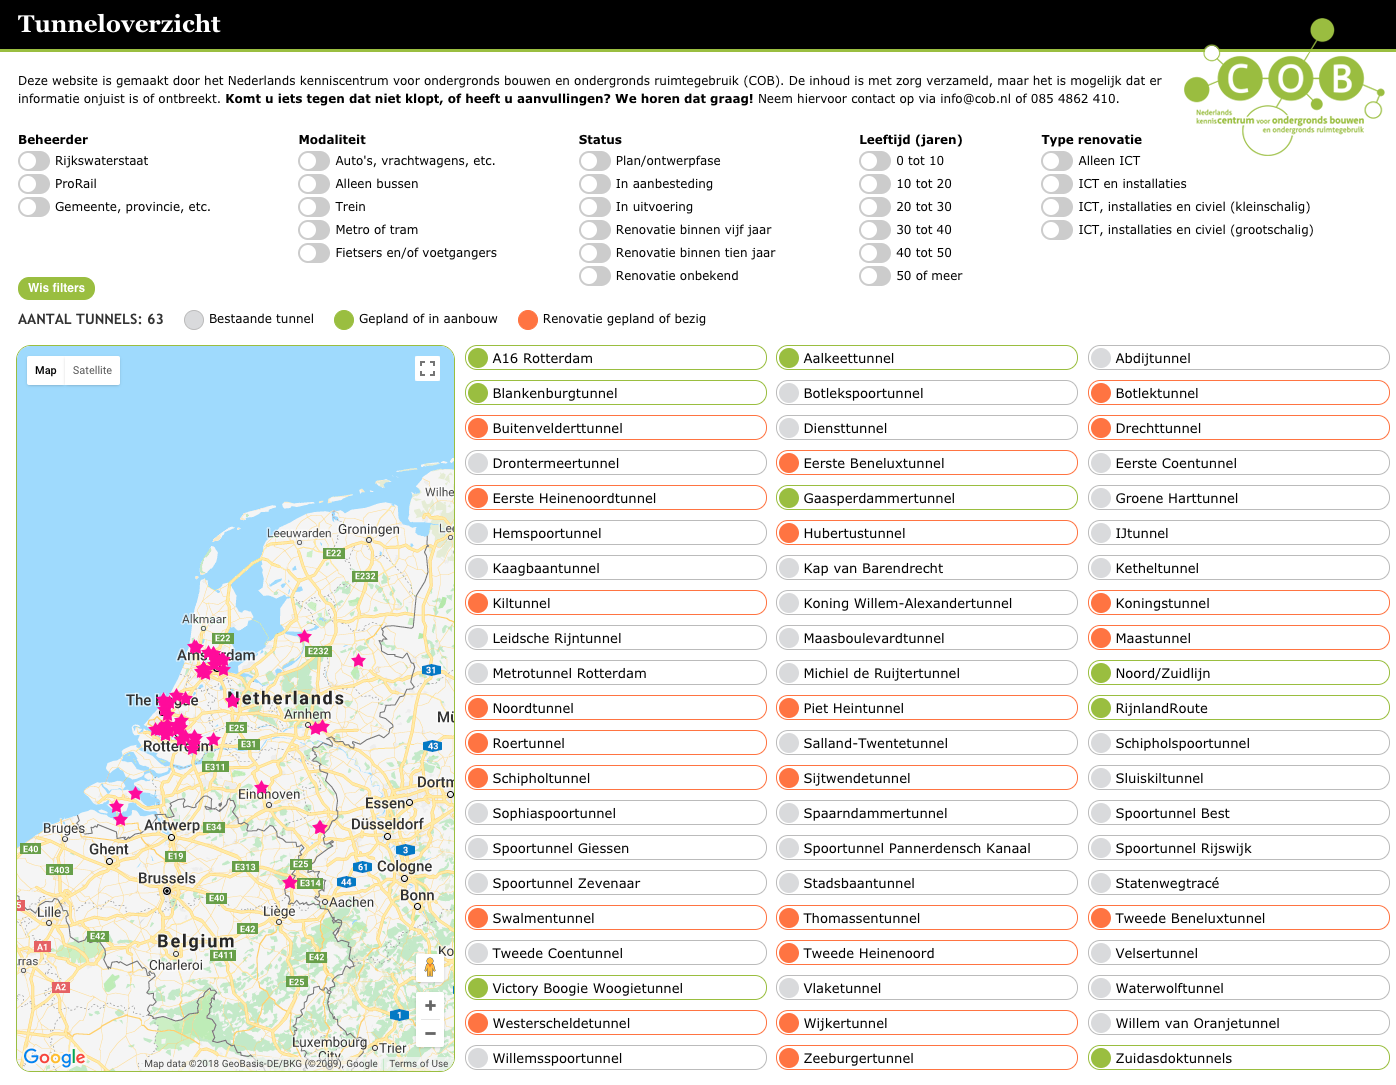Image resolution: width=1396 pixels, height=1085 pixels.
Task: Click the Google logo on map
Action: click(54, 1057)
